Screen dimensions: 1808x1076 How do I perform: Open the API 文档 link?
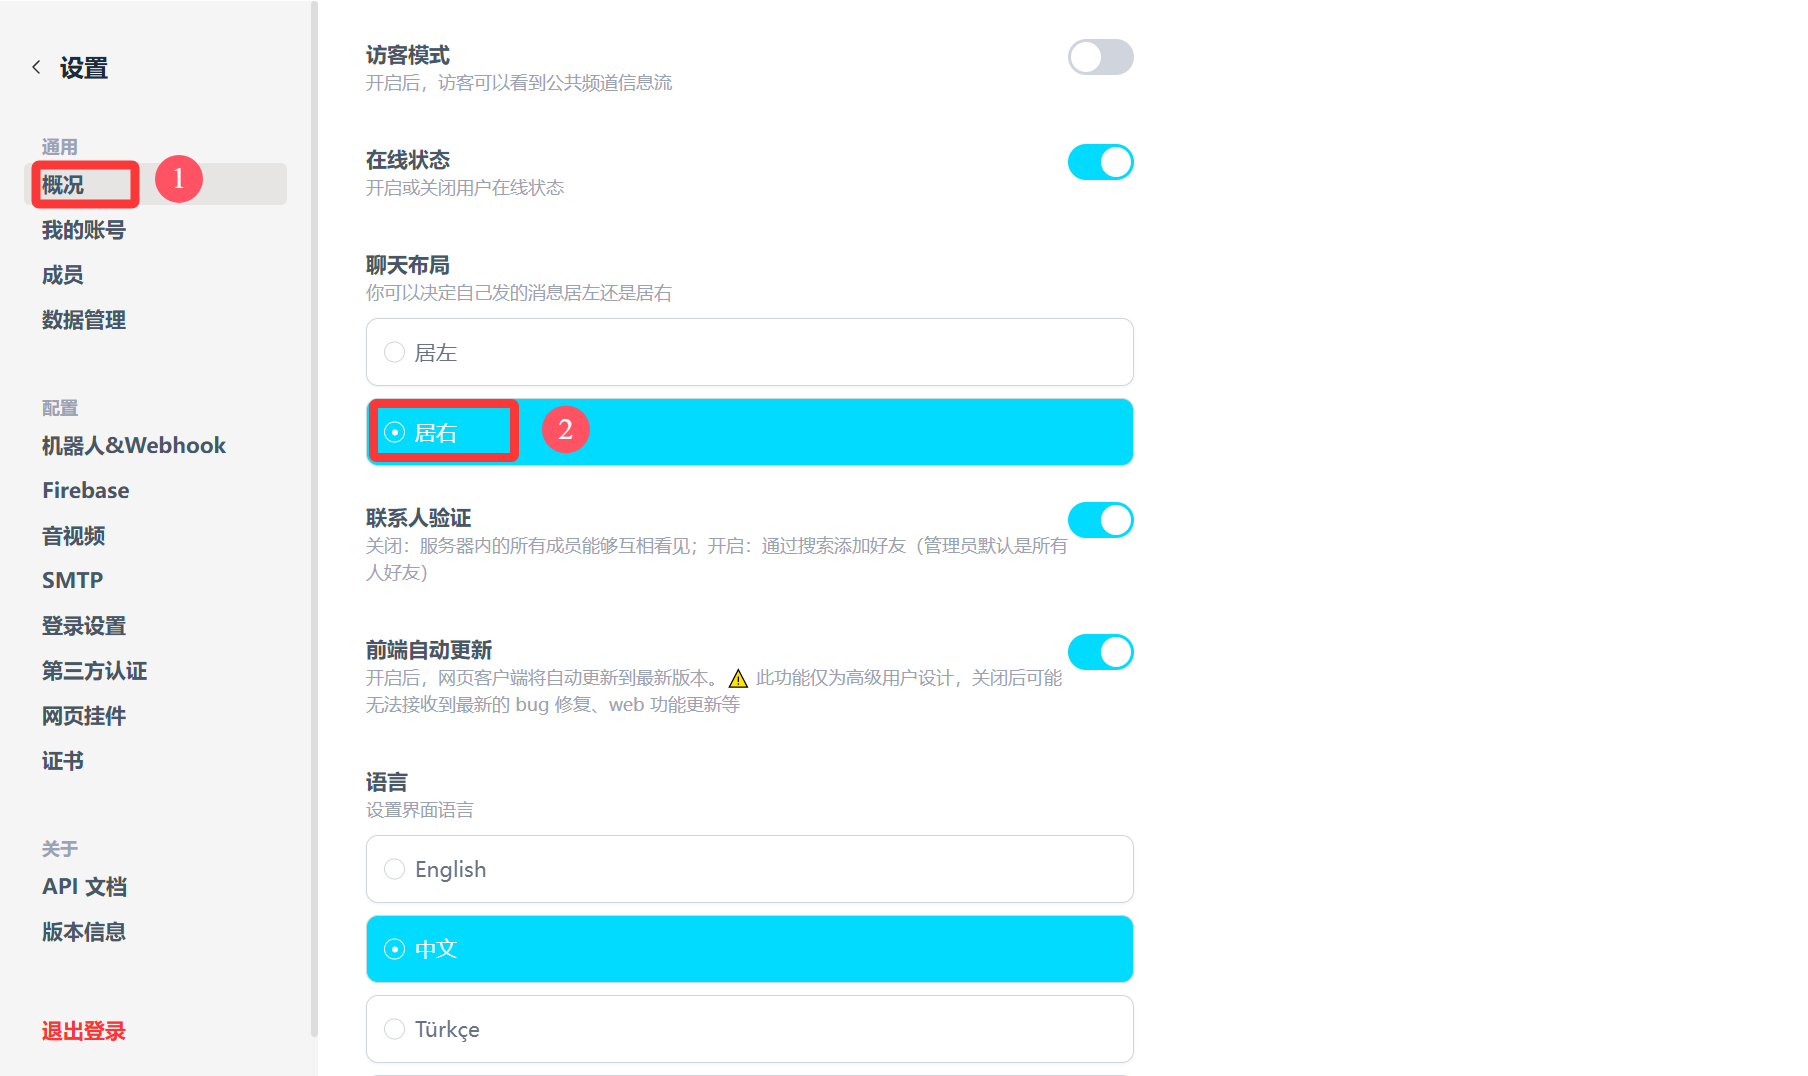point(84,886)
